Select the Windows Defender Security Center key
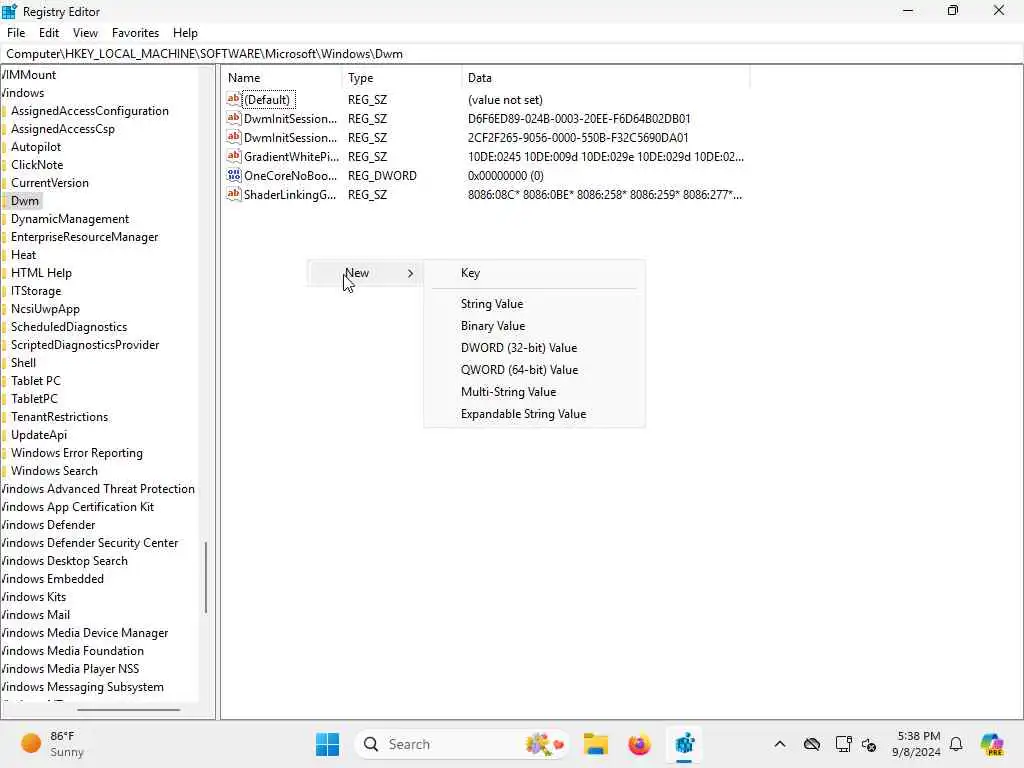The width and height of the screenshot is (1024, 768). pos(89,543)
